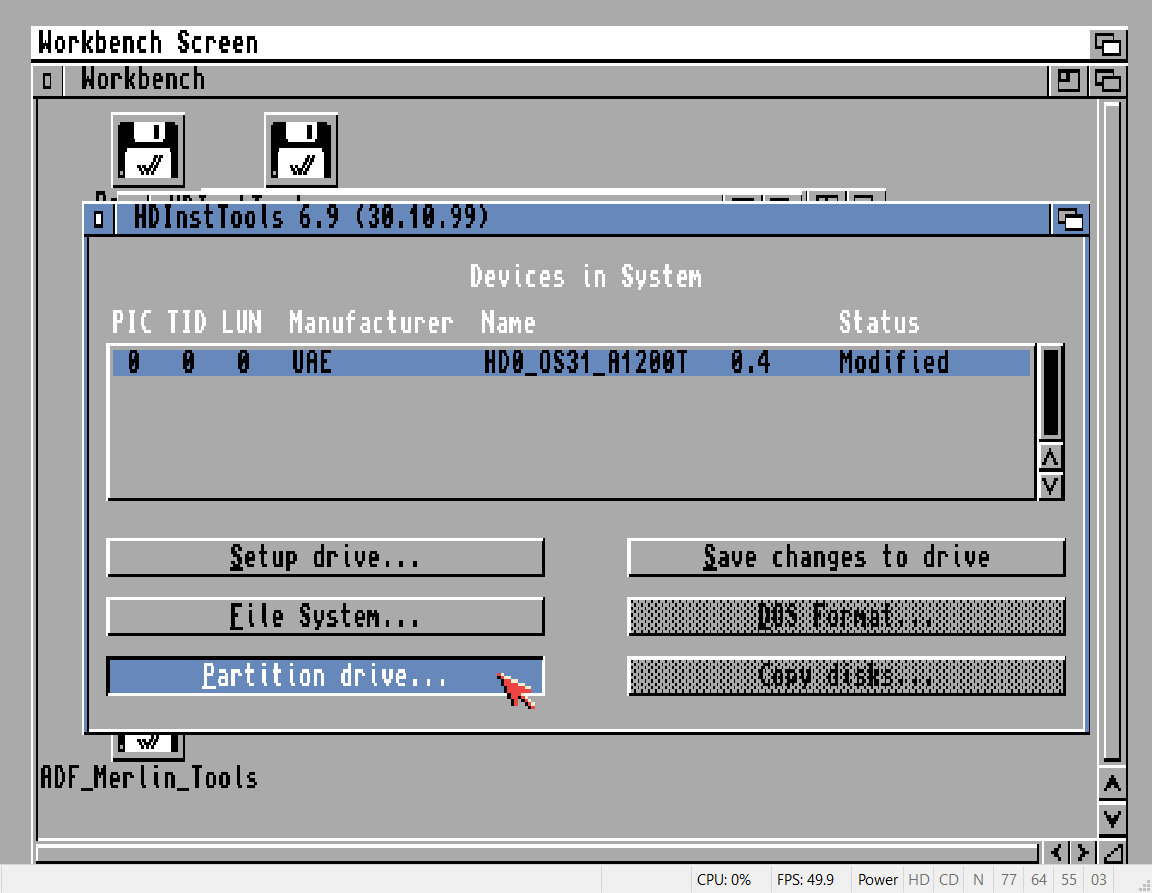The height and width of the screenshot is (893, 1152).
Task: Click the CPU: 0% status readout
Action: point(724,880)
